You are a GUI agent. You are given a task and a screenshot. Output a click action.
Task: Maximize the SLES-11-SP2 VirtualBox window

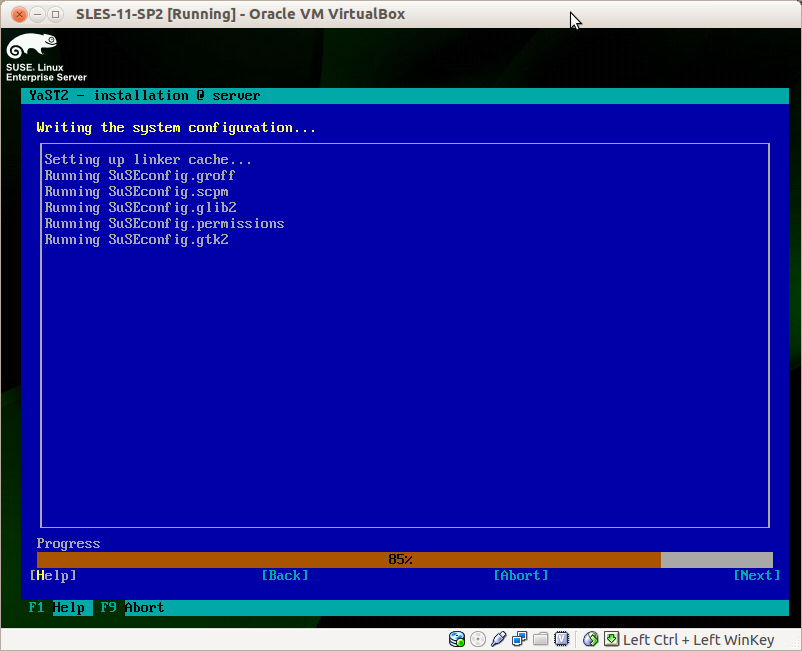point(55,14)
